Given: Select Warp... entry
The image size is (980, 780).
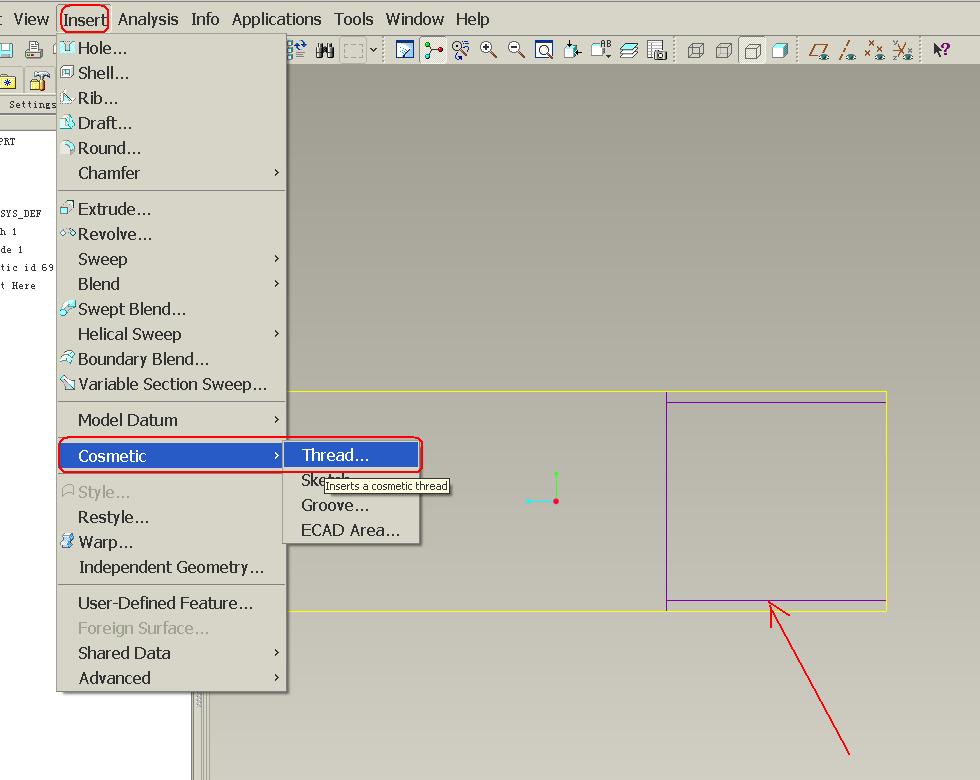Looking at the screenshot, I should tap(171, 542).
